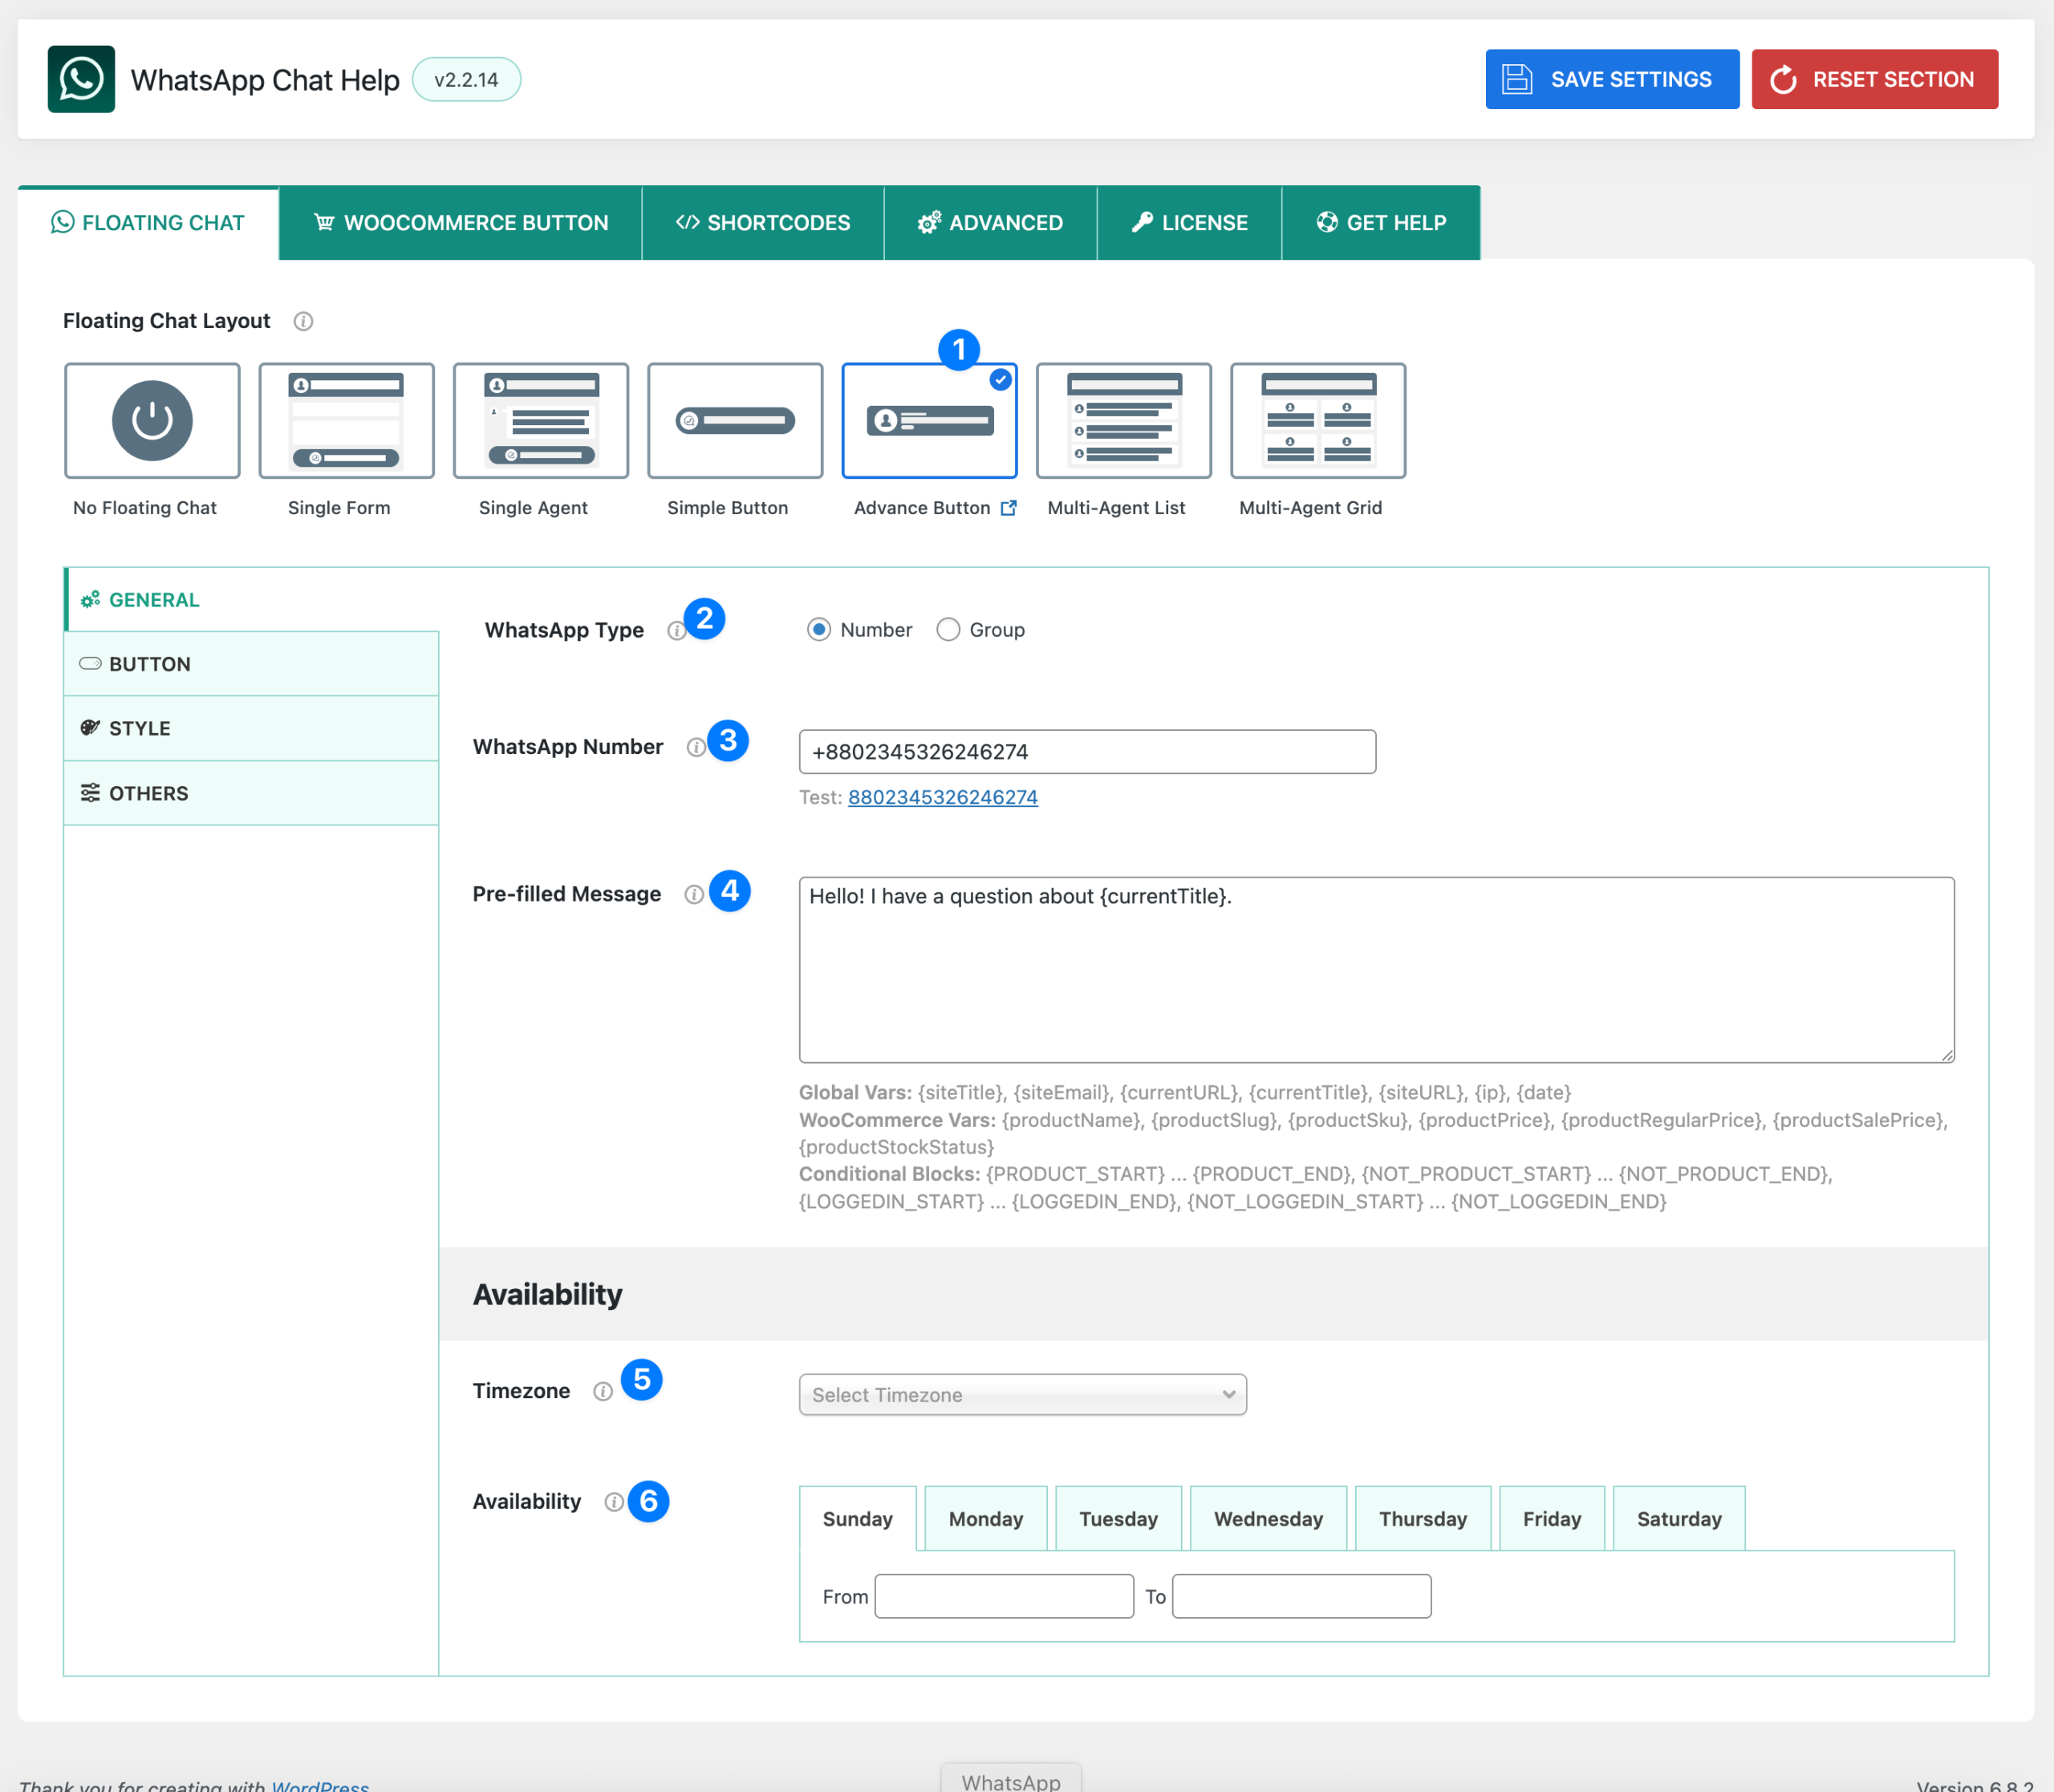Click the WhatsApp Number input field
The image size is (2054, 1792).
(x=1086, y=752)
